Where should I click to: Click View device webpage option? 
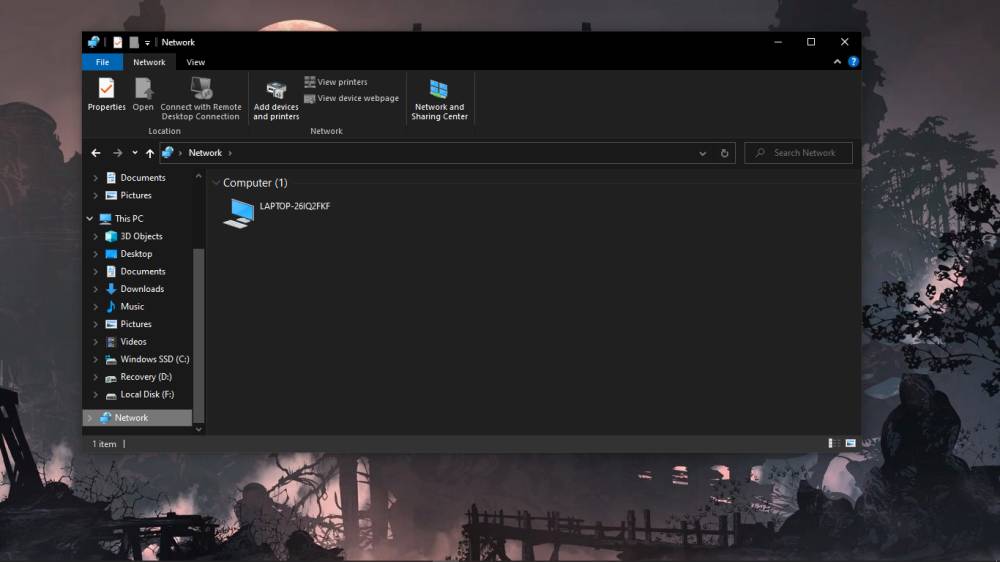[x=352, y=98]
